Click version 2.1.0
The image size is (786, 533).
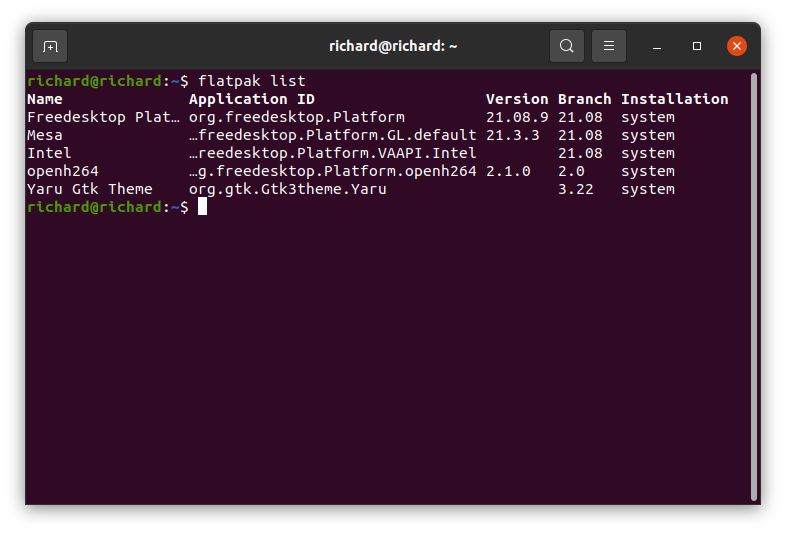click(x=508, y=171)
